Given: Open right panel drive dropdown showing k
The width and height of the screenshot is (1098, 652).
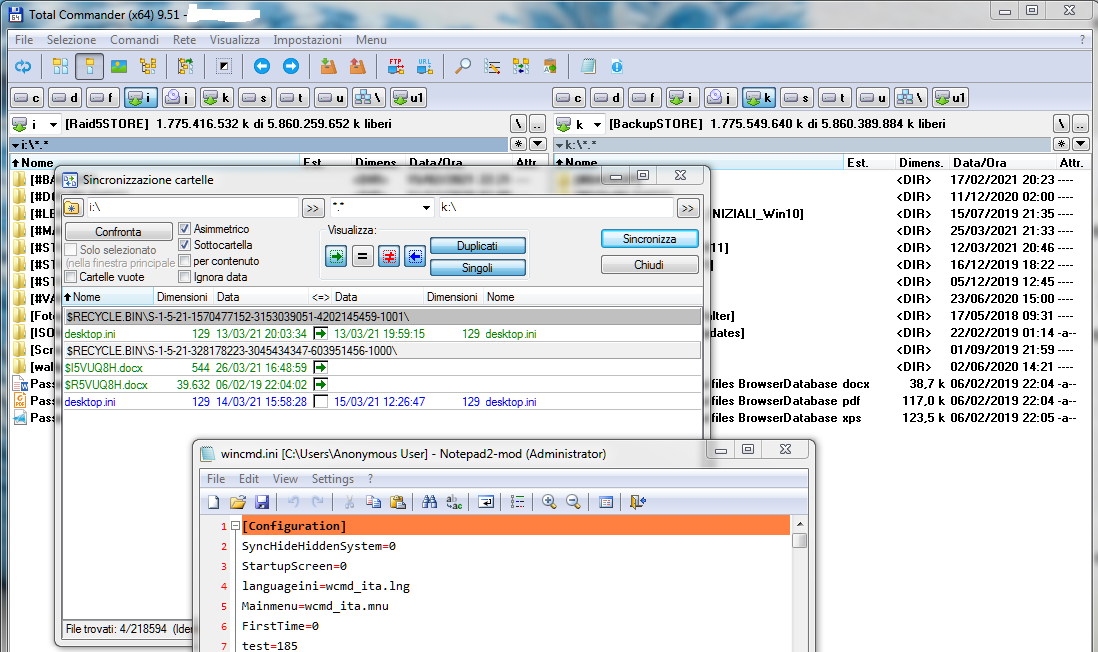Looking at the screenshot, I should pyautogui.click(x=597, y=125).
